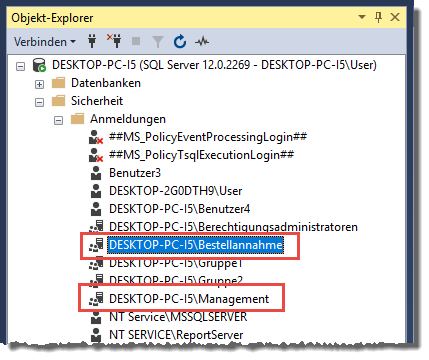Click the group icon beside Bestellannahme

point(96,245)
